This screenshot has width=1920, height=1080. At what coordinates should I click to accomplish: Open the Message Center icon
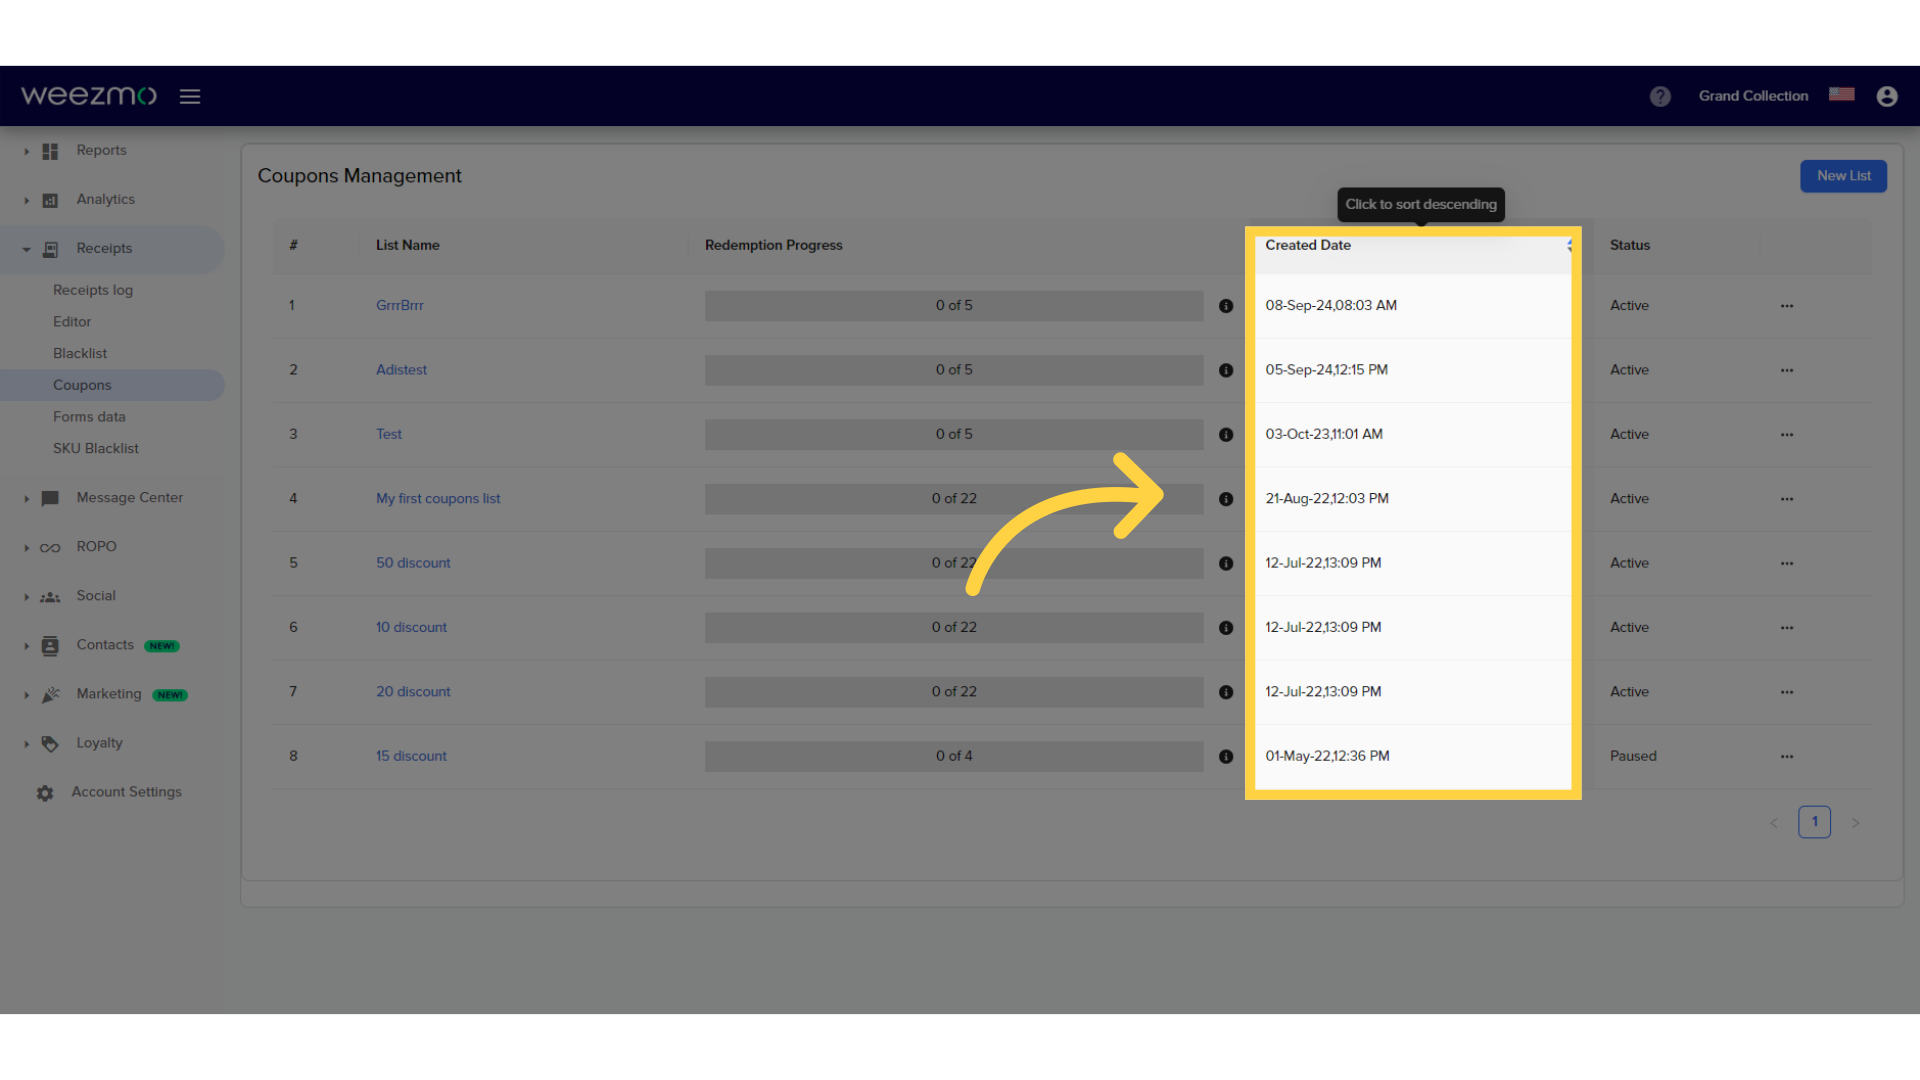pyautogui.click(x=49, y=497)
